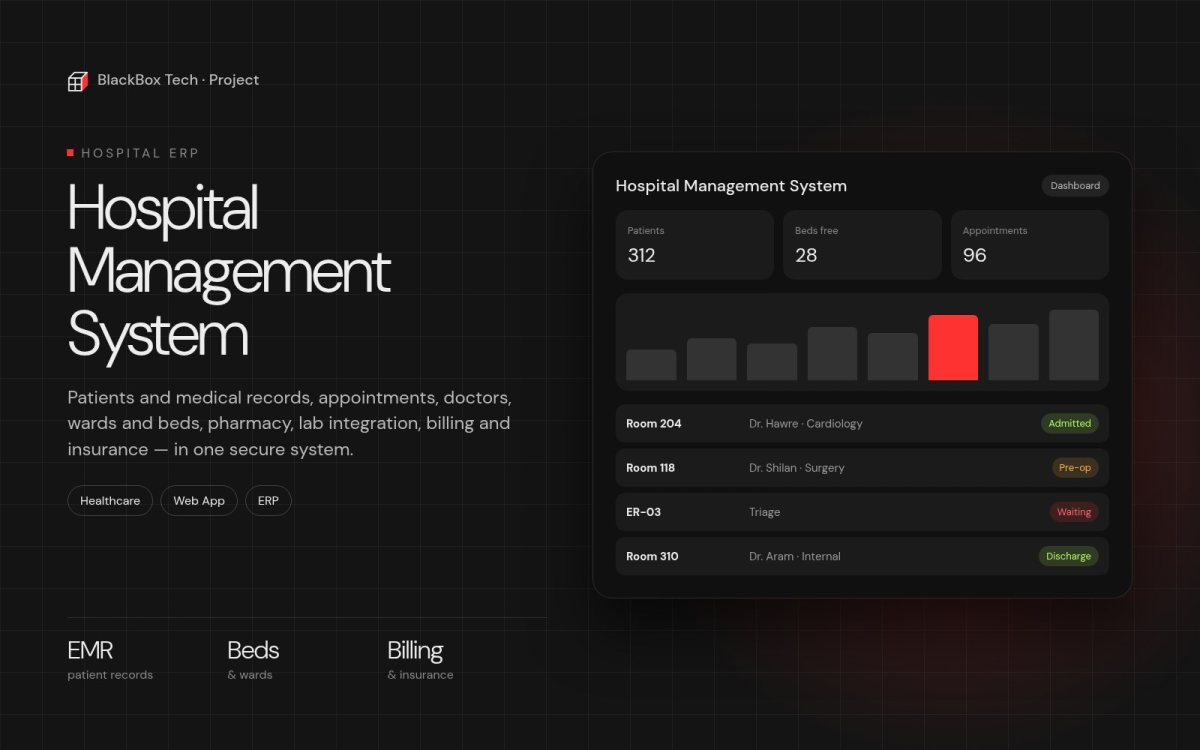Click the tallest last bar in the chart
The image size is (1200, 750).
point(1074,345)
